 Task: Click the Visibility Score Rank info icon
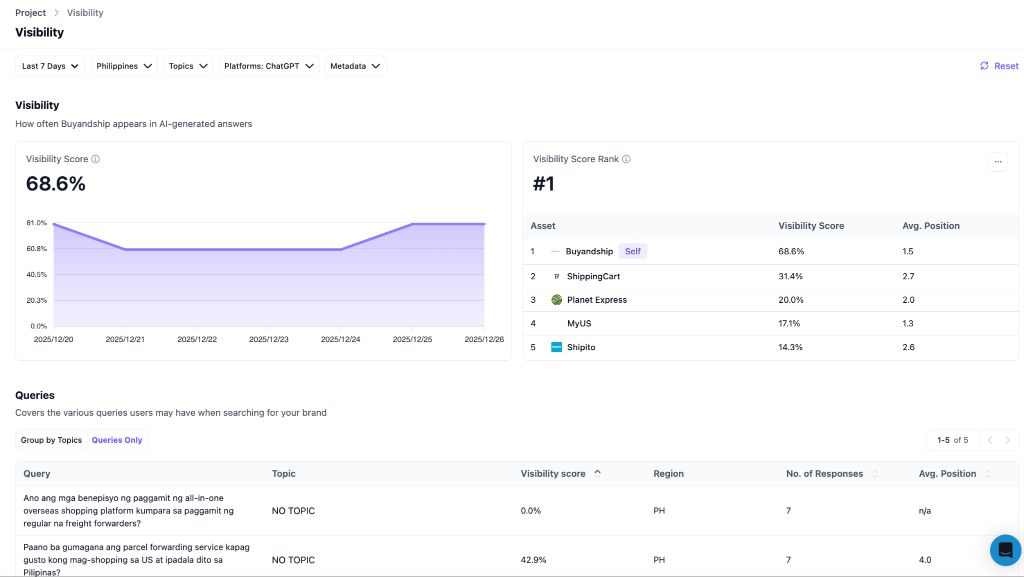(x=626, y=159)
